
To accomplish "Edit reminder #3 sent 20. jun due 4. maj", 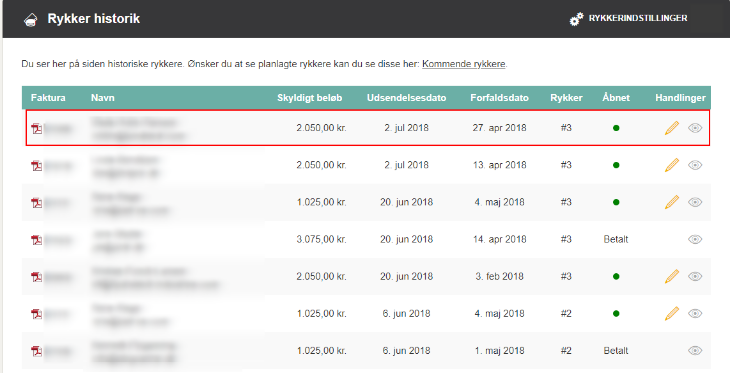I will click(672, 202).
